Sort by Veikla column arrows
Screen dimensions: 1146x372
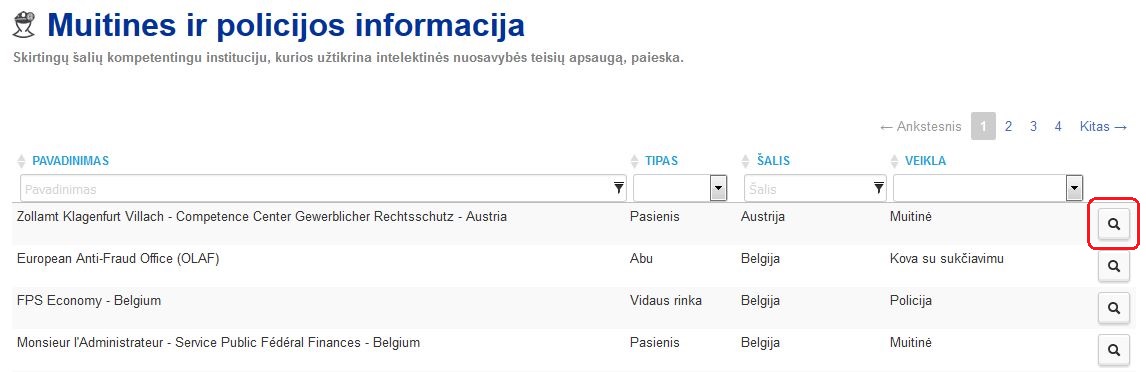pyautogui.click(x=895, y=161)
